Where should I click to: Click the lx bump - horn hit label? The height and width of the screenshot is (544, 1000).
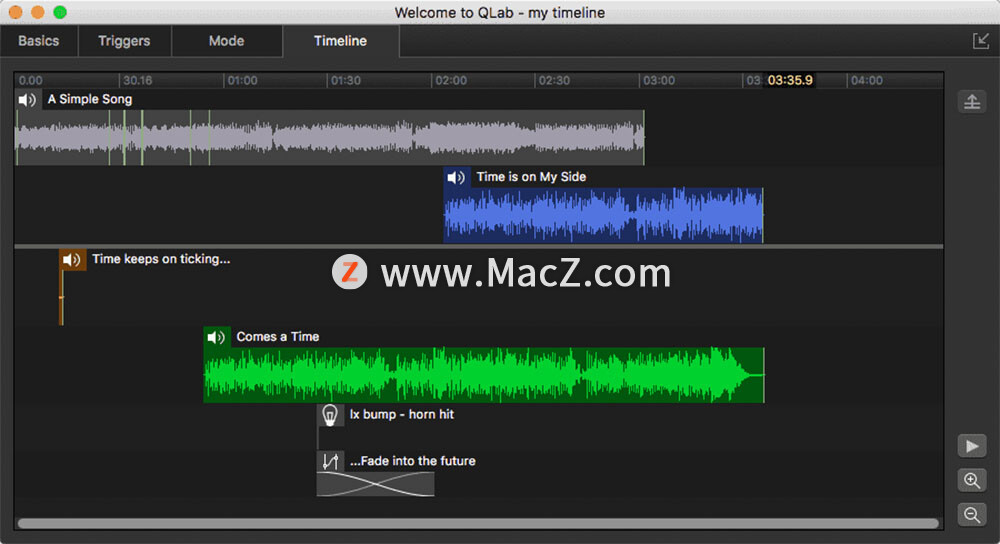402,415
